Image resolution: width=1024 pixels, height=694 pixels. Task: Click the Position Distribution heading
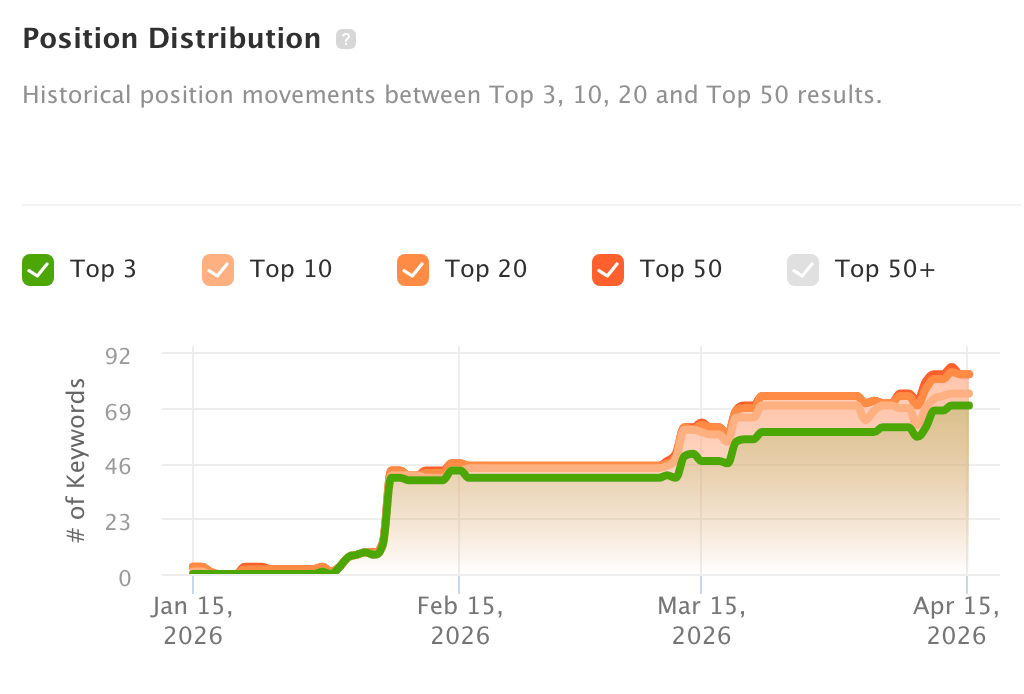point(171,39)
